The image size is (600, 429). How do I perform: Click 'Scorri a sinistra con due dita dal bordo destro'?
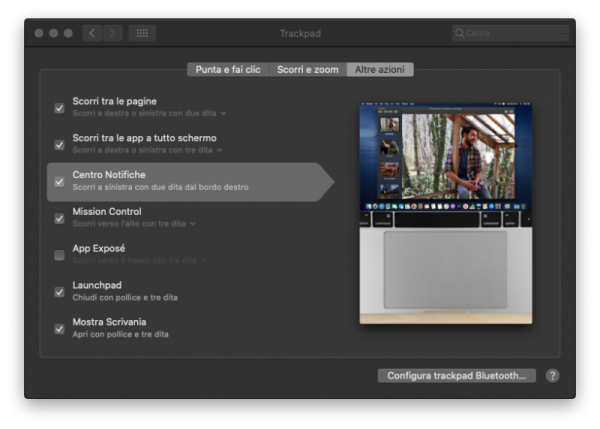point(160,187)
